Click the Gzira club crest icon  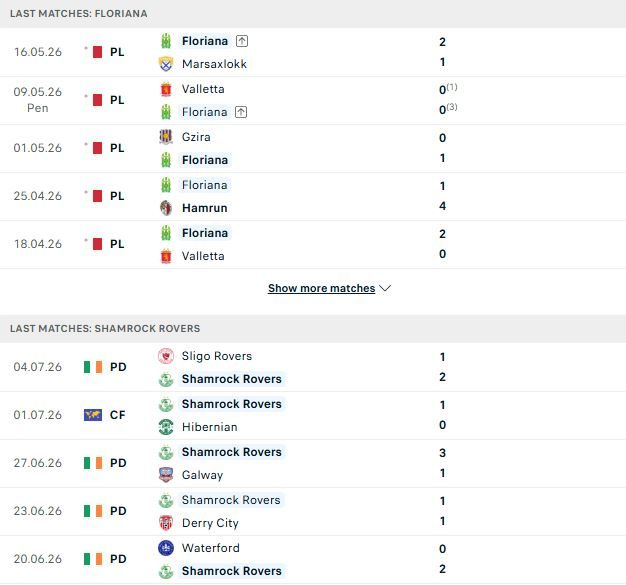click(166, 137)
